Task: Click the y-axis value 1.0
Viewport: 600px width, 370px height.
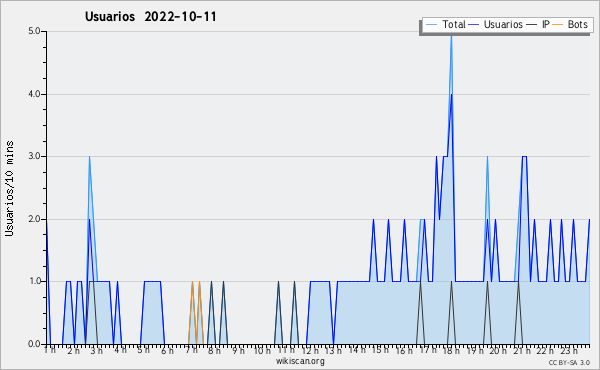Action: coord(34,281)
